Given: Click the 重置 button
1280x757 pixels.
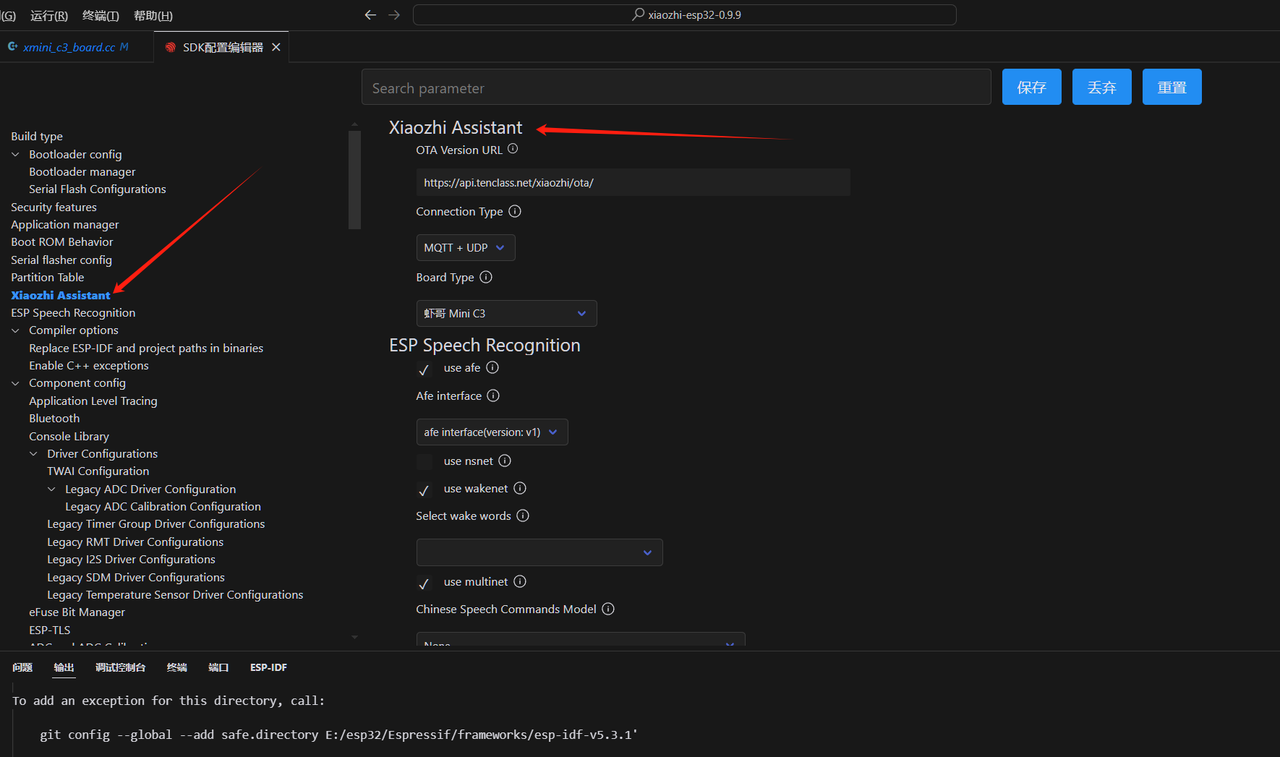Looking at the screenshot, I should (x=1171, y=87).
